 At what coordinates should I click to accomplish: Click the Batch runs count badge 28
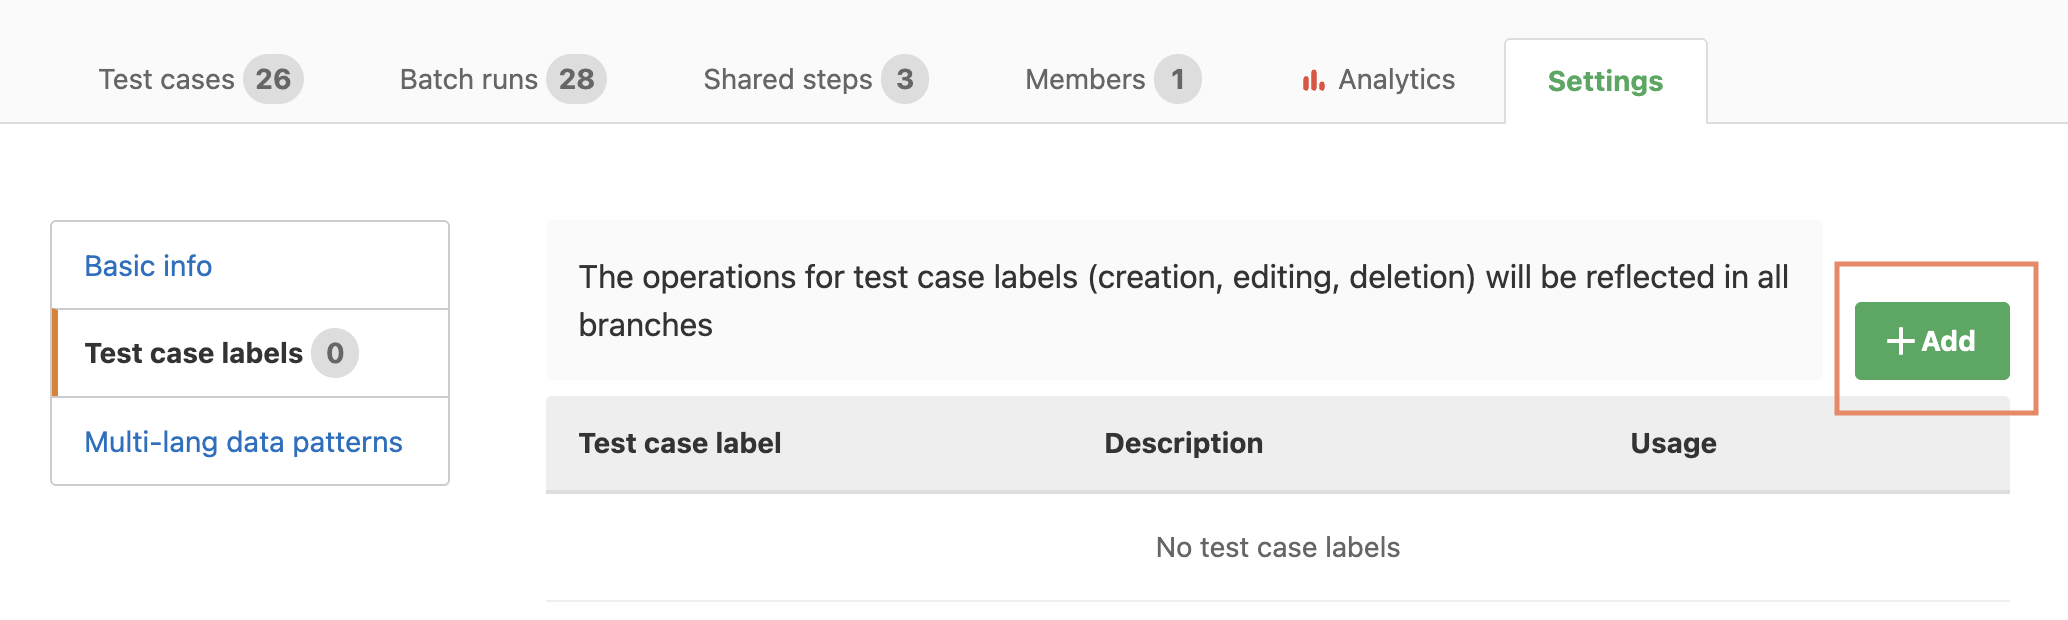[x=576, y=79]
